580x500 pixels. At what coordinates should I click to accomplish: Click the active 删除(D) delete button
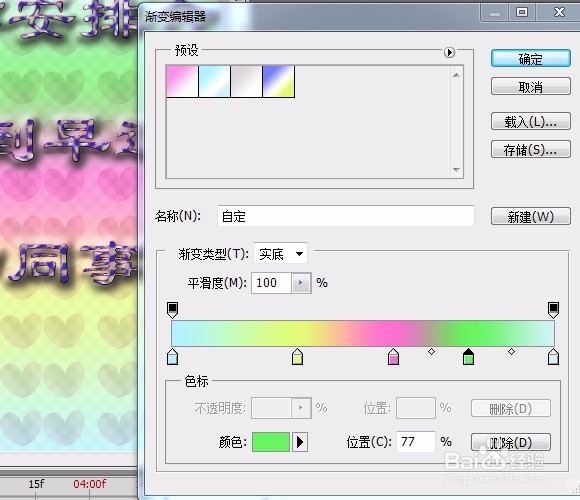click(x=511, y=442)
